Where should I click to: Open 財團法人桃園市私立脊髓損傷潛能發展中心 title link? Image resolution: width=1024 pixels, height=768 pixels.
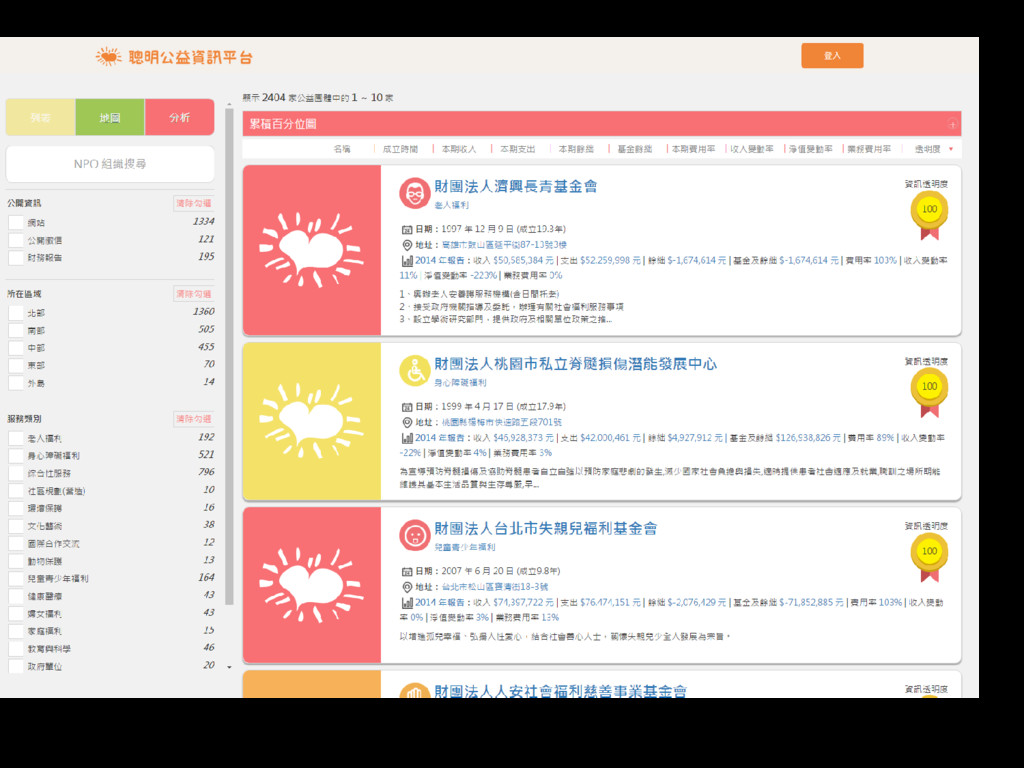tap(575, 364)
